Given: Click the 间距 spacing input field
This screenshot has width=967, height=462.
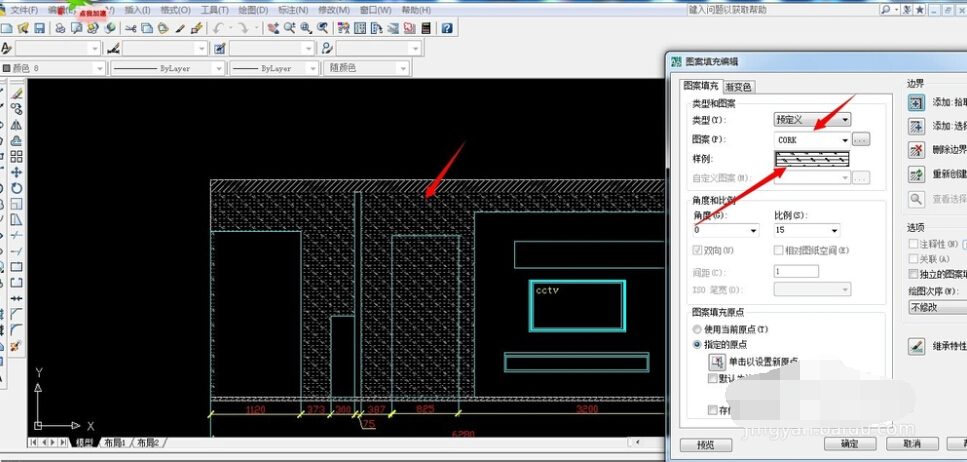Looking at the screenshot, I should coord(796,271).
